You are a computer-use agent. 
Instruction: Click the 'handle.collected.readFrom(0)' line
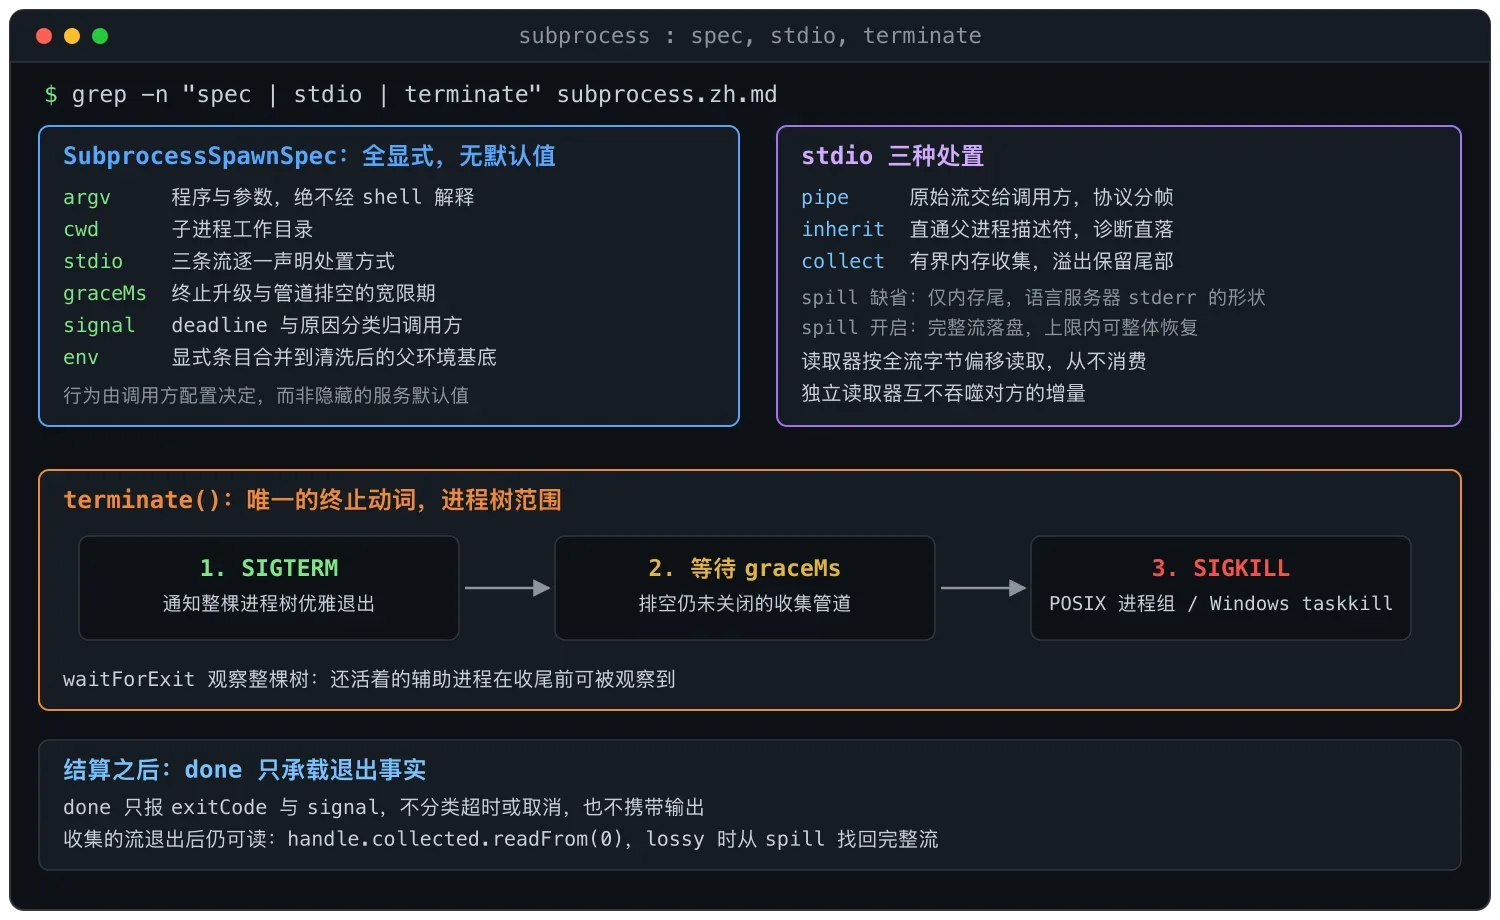pyautogui.click(x=501, y=839)
